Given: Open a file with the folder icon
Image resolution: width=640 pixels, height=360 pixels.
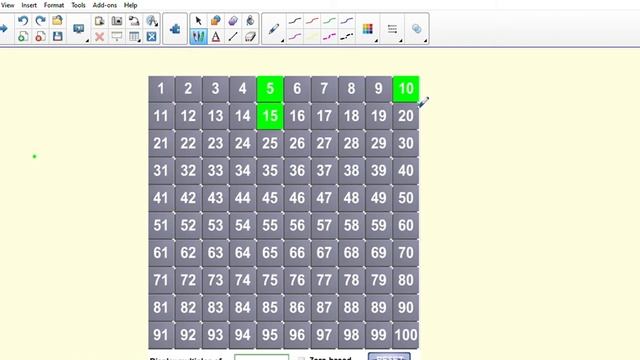Looking at the screenshot, I should click(57, 21).
